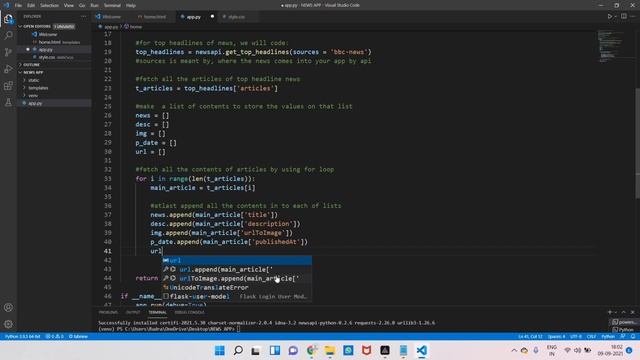Open the Search view in activity bar
The width and height of the screenshot is (640, 360).
(8, 36)
